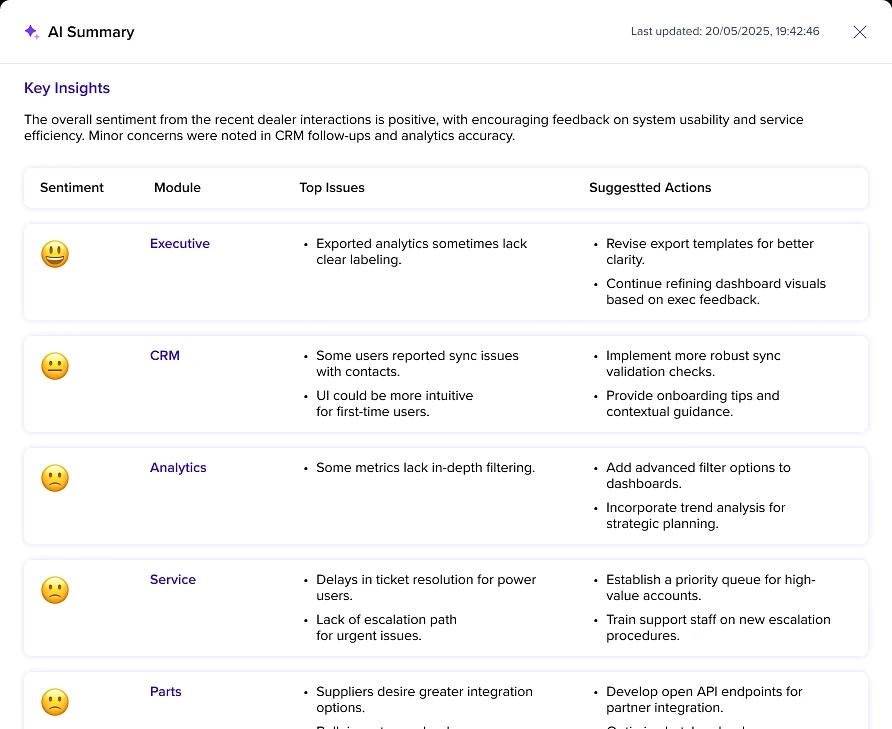
Task: Select 'Lack of escalation path' issue
Action: click(386, 628)
